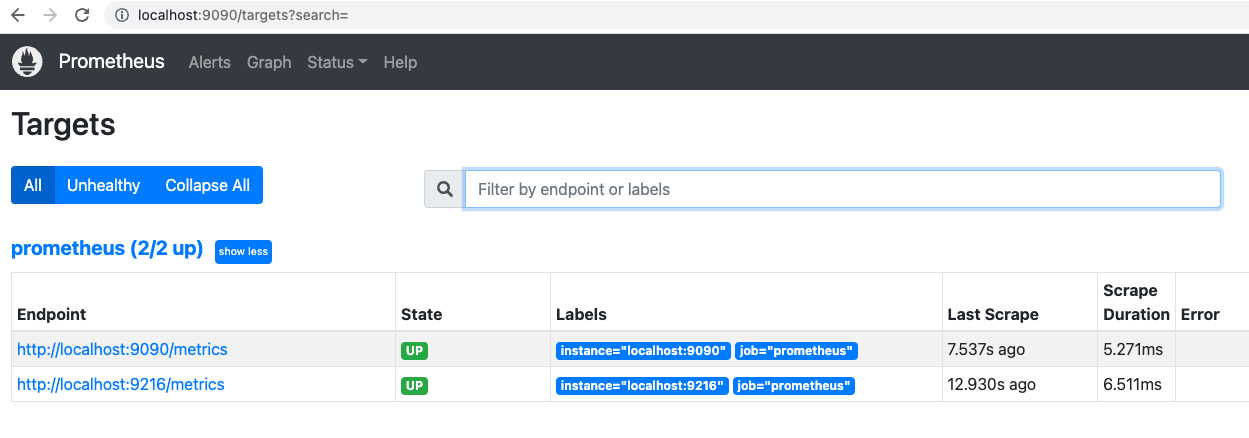Screen dimensions: 1249x438
Task: Click the Collapse All button
Action: click(x=208, y=185)
